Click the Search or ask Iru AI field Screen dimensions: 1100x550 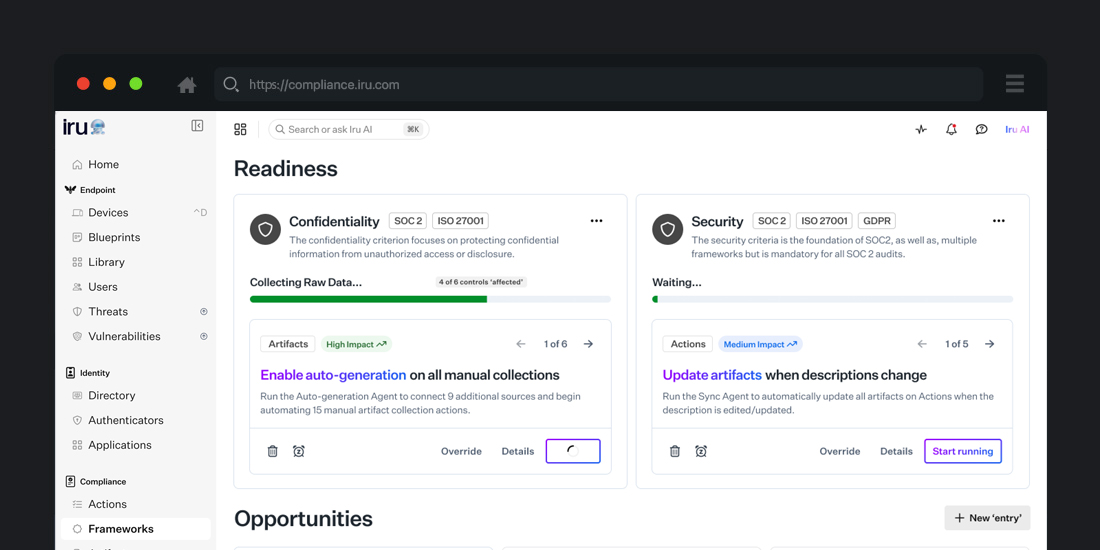349,129
